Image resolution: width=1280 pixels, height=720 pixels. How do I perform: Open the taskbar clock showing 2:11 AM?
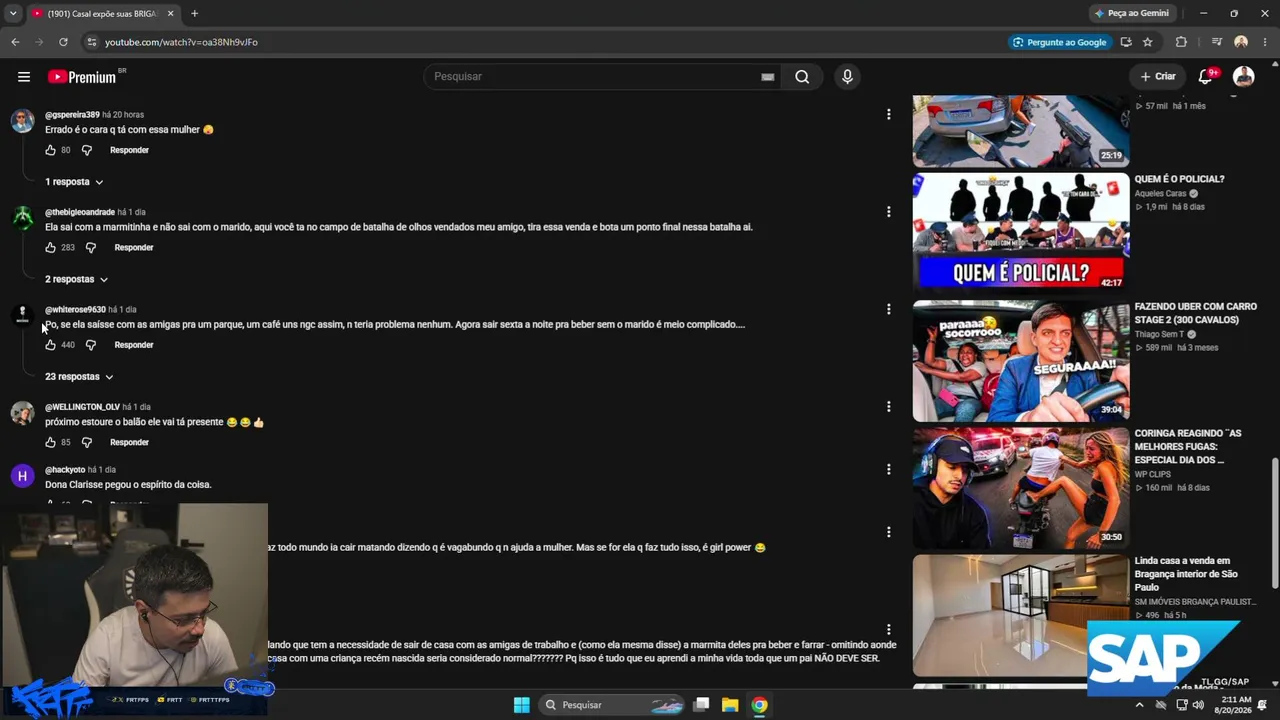coord(1236,705)
